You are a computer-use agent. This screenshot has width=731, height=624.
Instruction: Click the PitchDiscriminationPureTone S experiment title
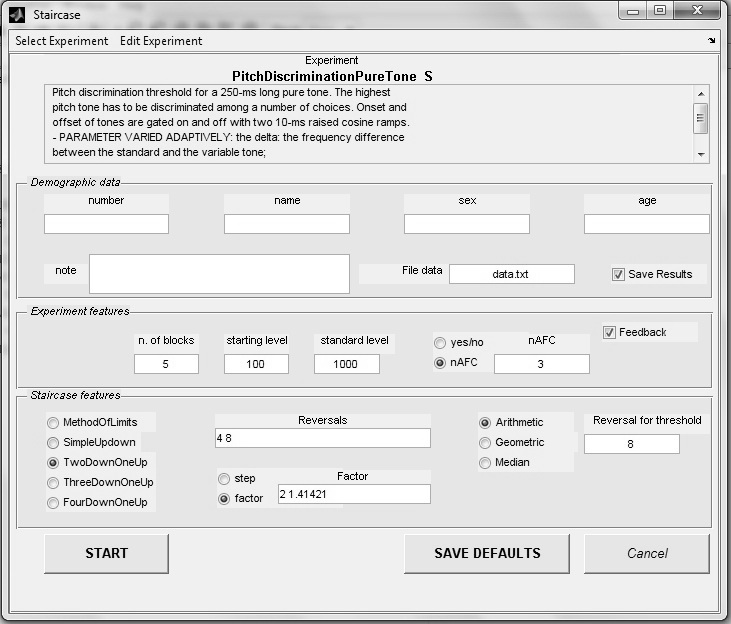coord(332,76)
